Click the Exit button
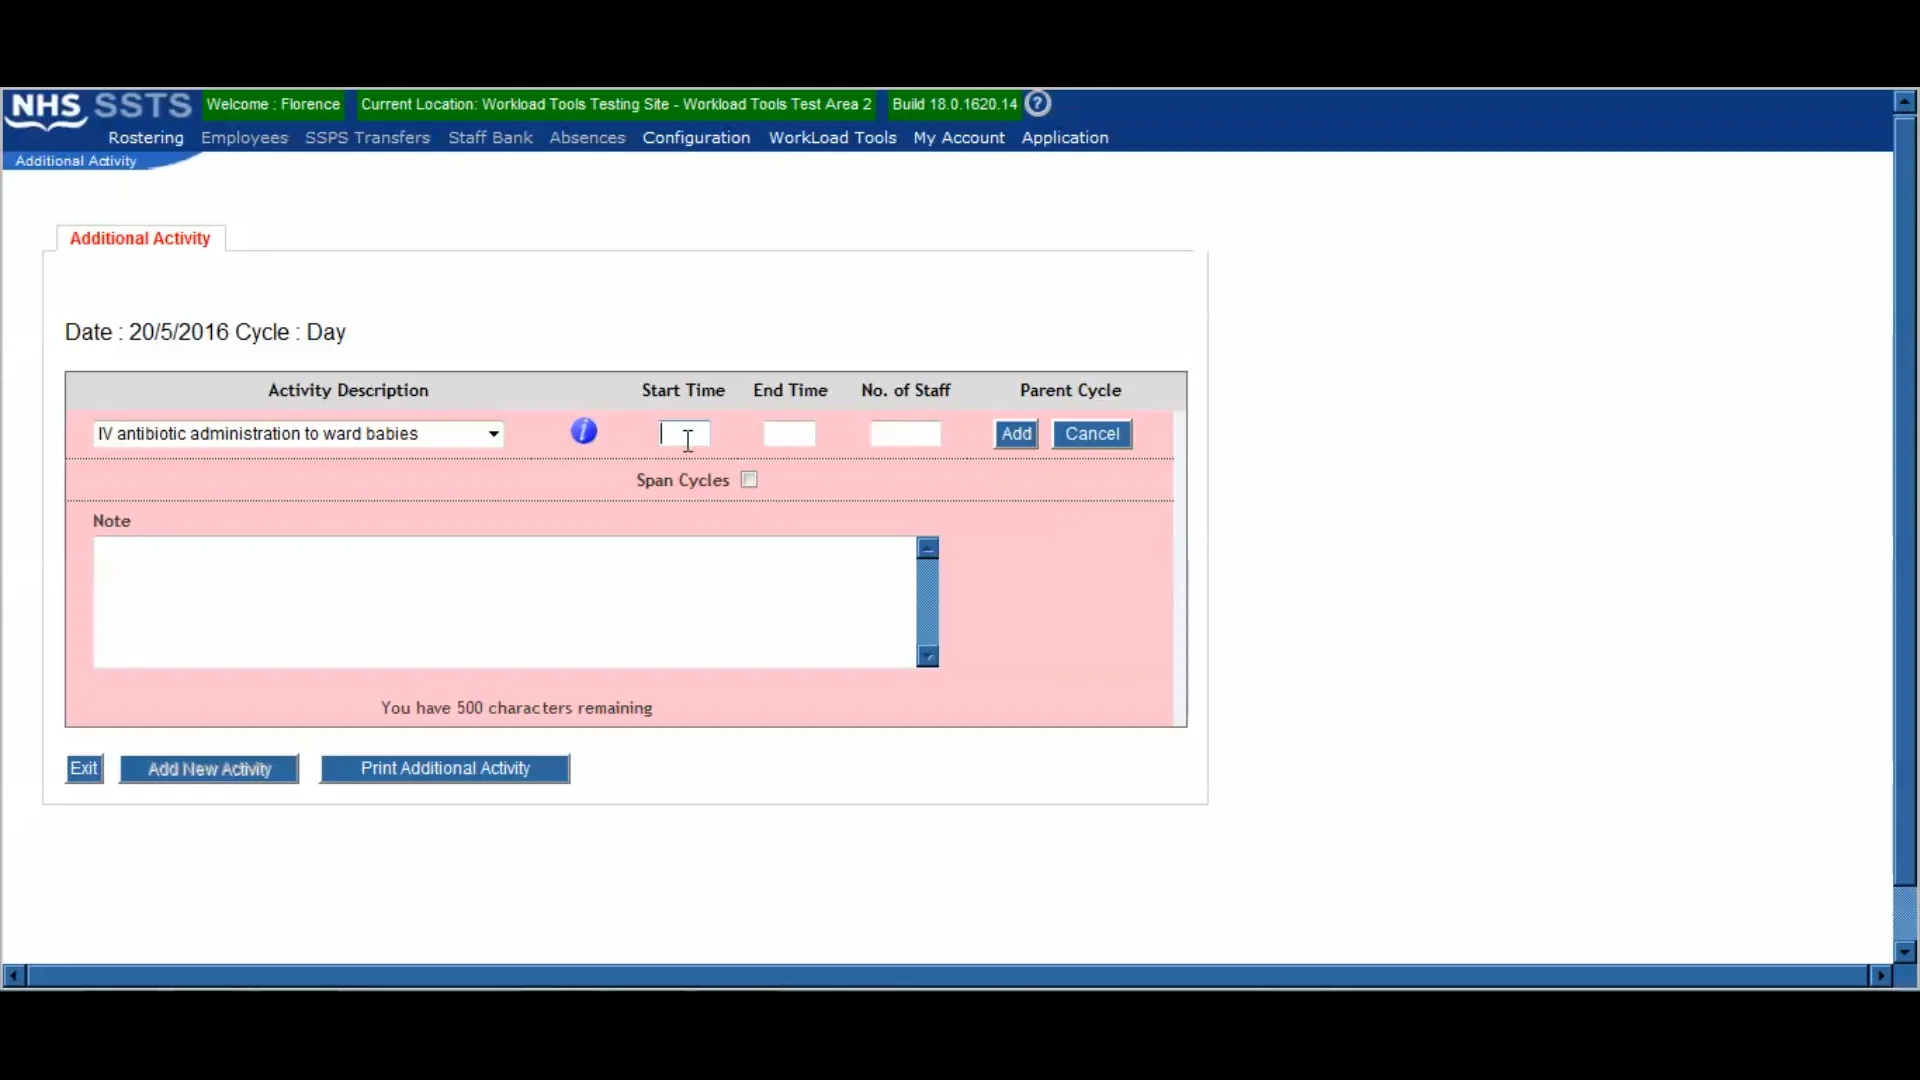 tap(84, 768)
